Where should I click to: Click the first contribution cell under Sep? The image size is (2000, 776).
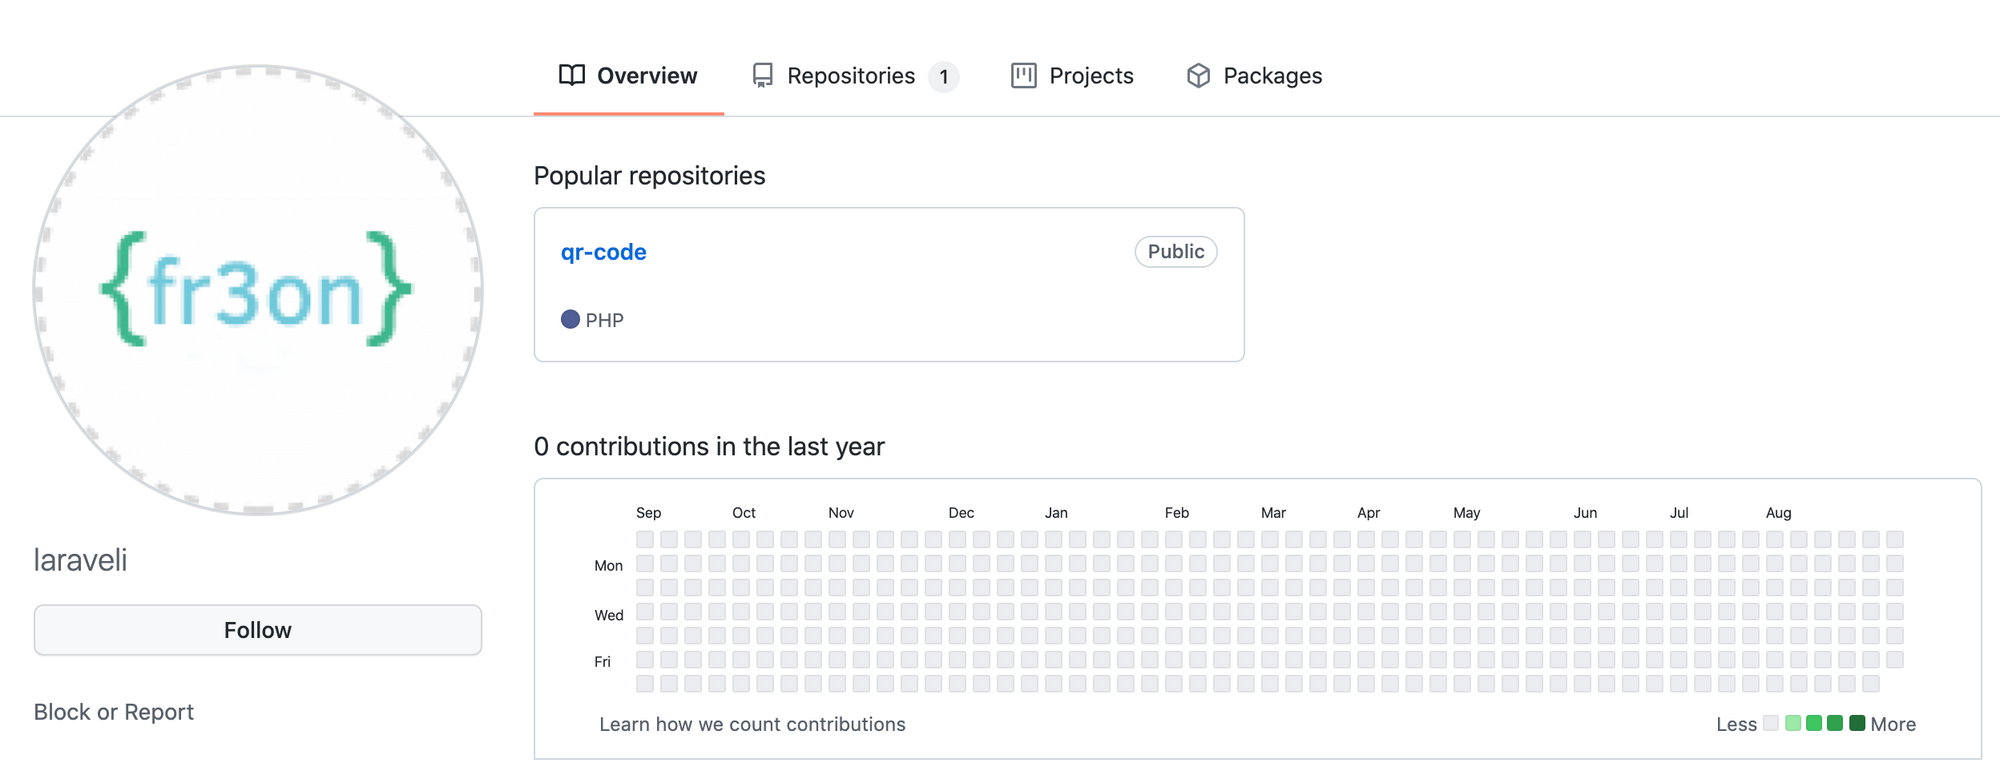coord(645,539)
